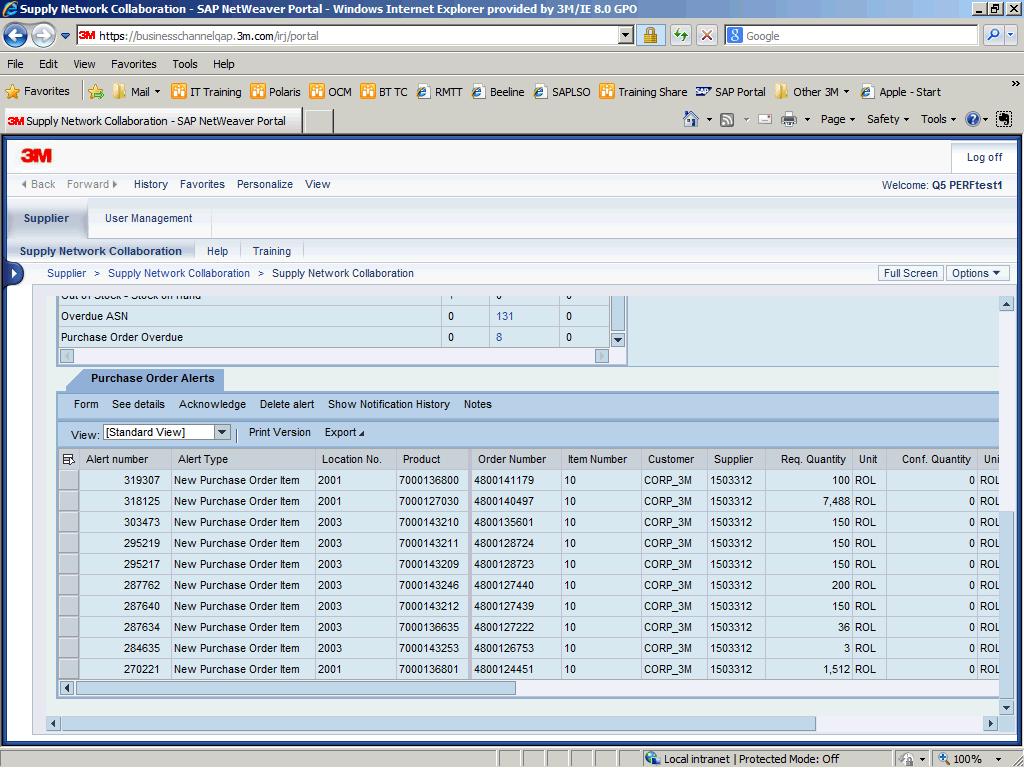
Task: Open the Safety menu in command bar
Action: click(x=888, y=119)
